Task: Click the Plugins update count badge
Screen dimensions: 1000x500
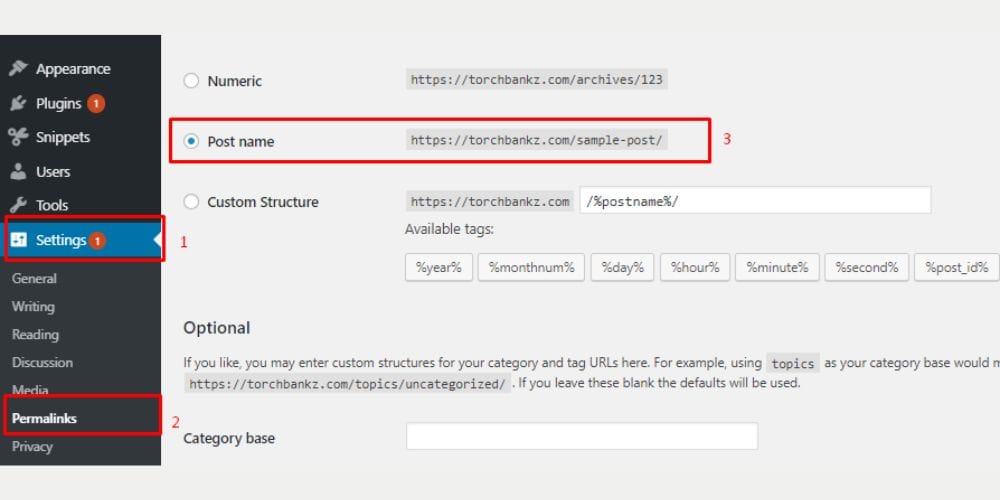Action: (x=96, y=103)
